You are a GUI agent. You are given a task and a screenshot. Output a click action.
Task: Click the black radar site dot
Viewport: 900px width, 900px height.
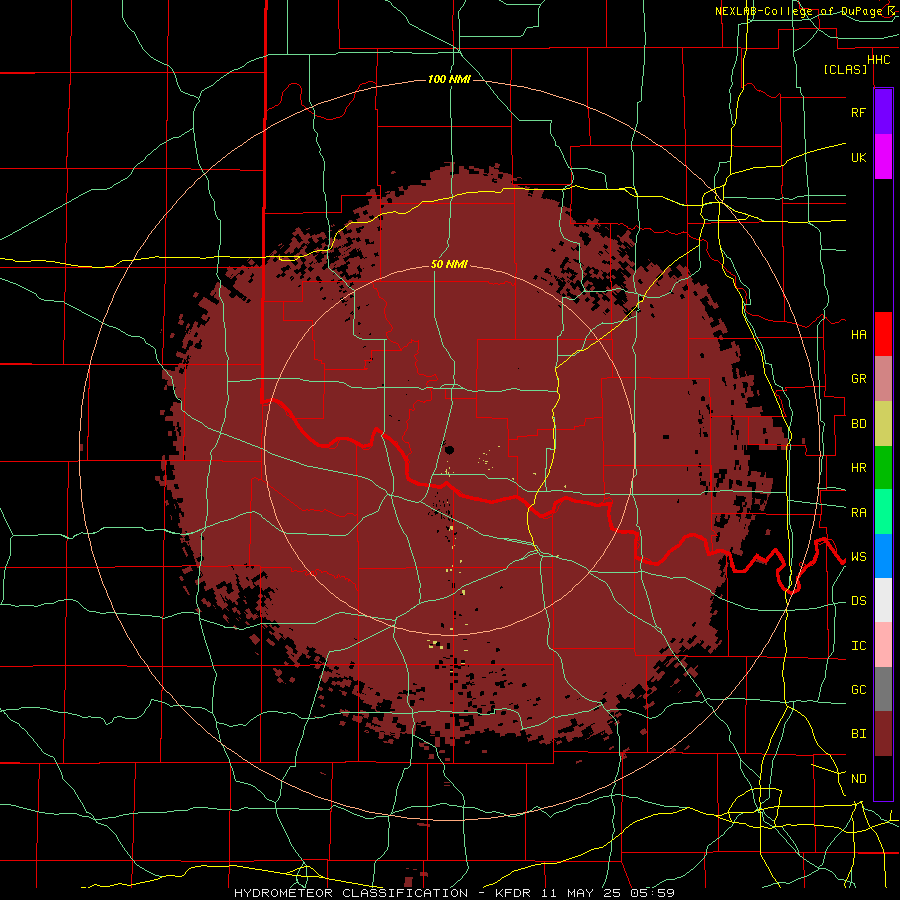click(449, 450)
